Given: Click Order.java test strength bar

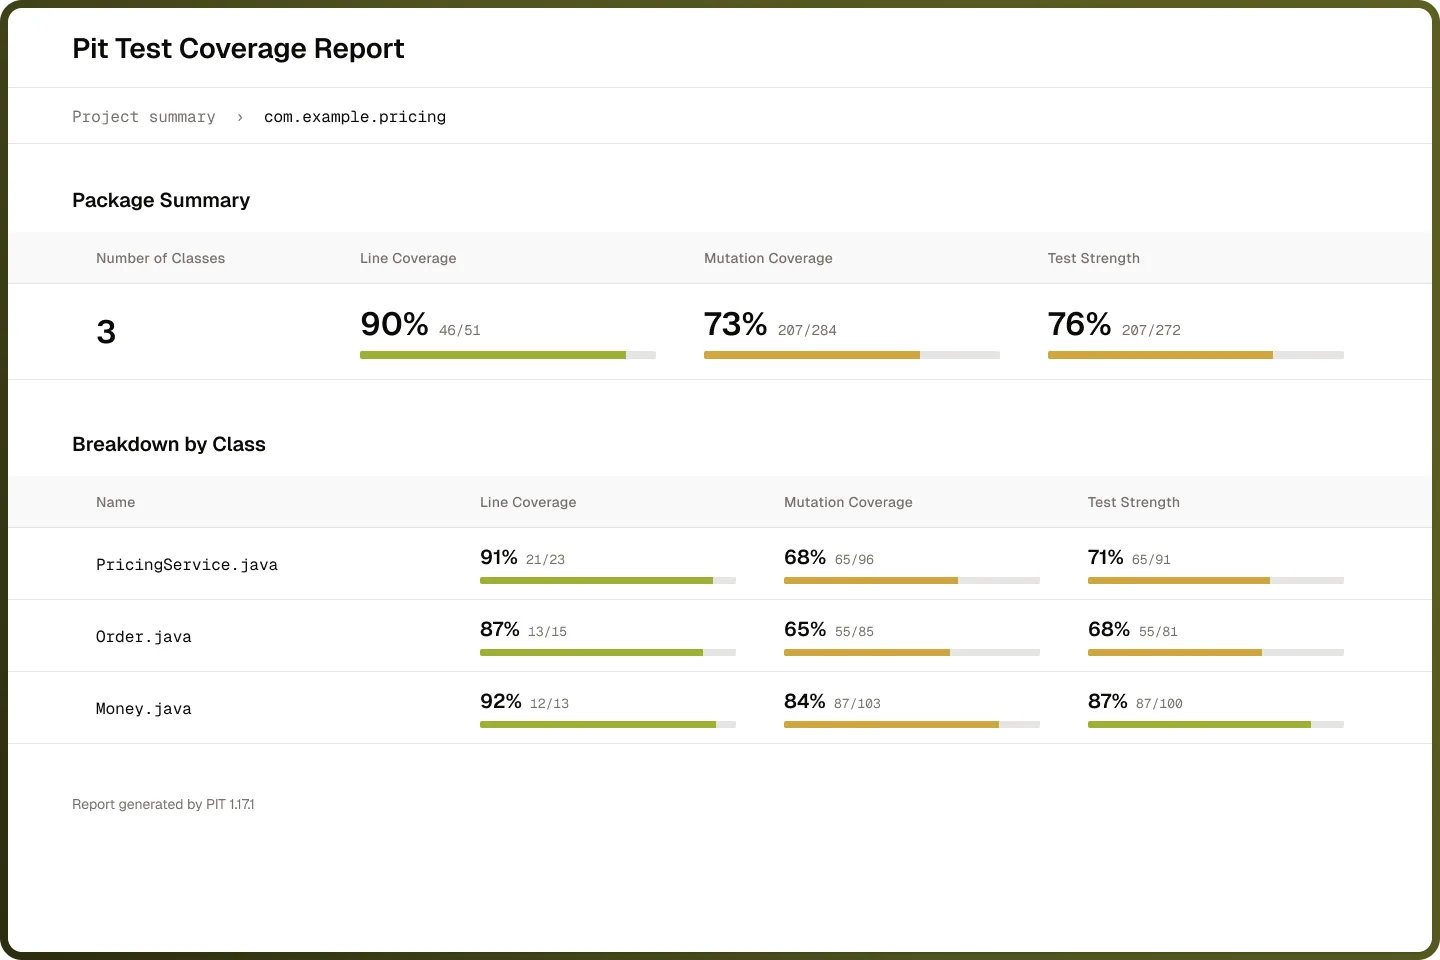Looking at the screenshot, I should [x=1216, y=652].
